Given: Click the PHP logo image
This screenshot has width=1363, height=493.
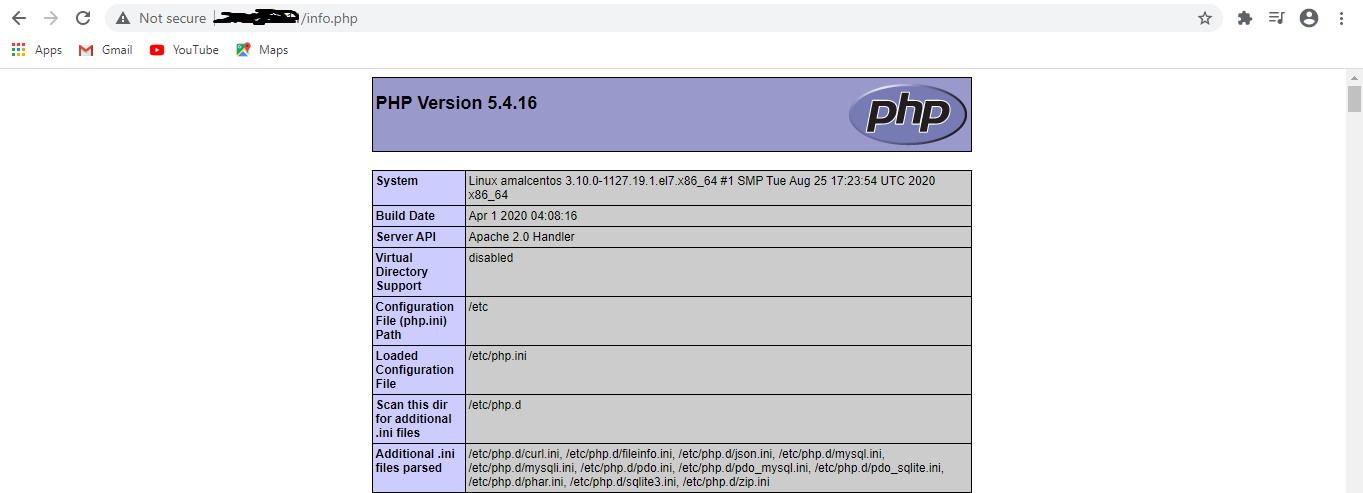Looking at the screenshot, I should [x=908, y=114].
